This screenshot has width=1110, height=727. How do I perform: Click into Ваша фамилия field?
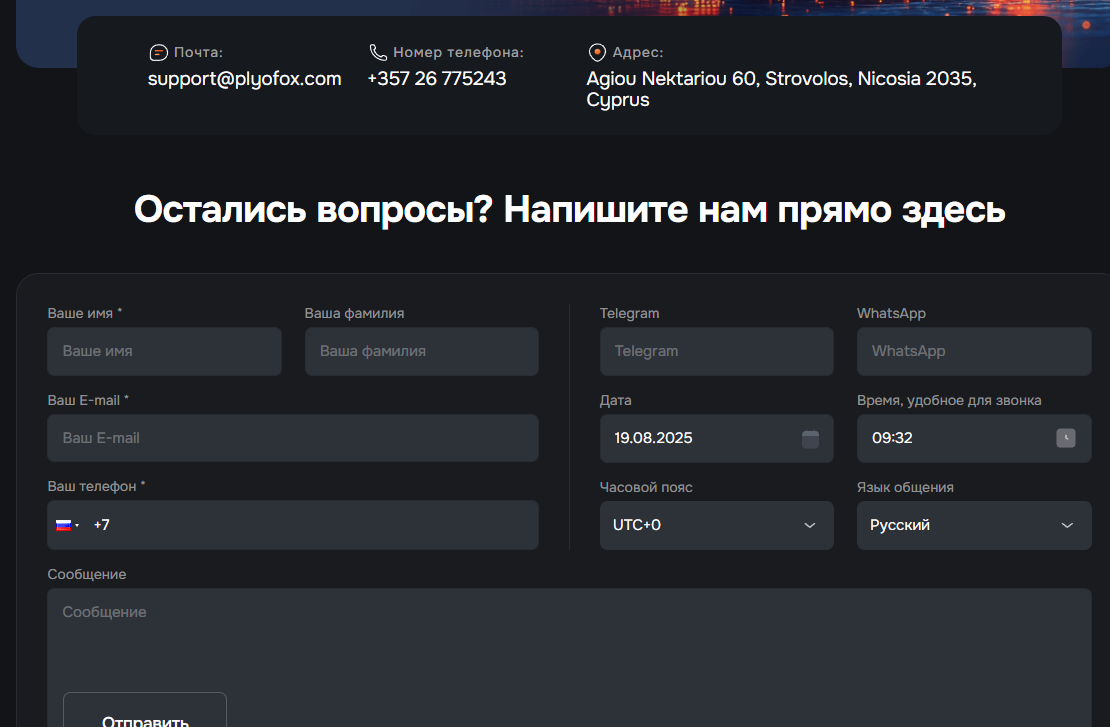tap(421, 352)
